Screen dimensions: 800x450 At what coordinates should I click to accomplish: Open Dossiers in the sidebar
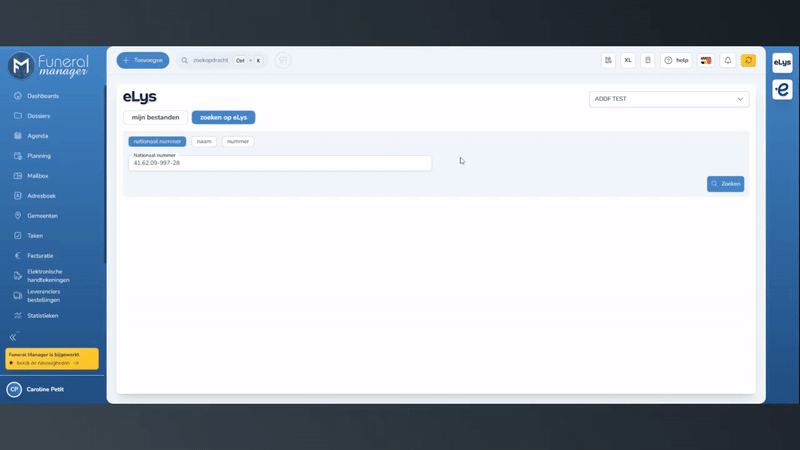coord(38,116)
